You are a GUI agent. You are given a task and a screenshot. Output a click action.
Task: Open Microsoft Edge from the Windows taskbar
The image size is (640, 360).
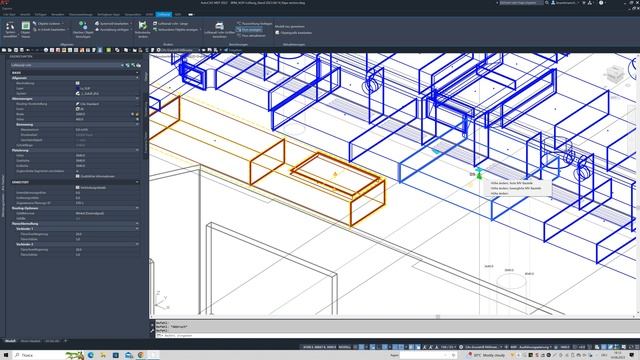click(91, 355)
